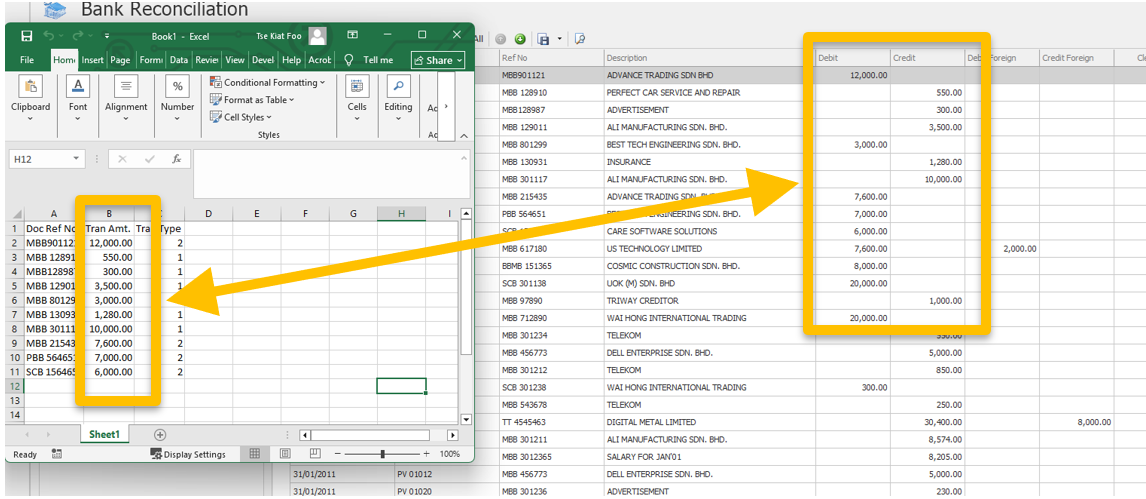Click the Insert Function fx icon
The height and width of the screenshot is (499, 1146).
pos(176,159)
